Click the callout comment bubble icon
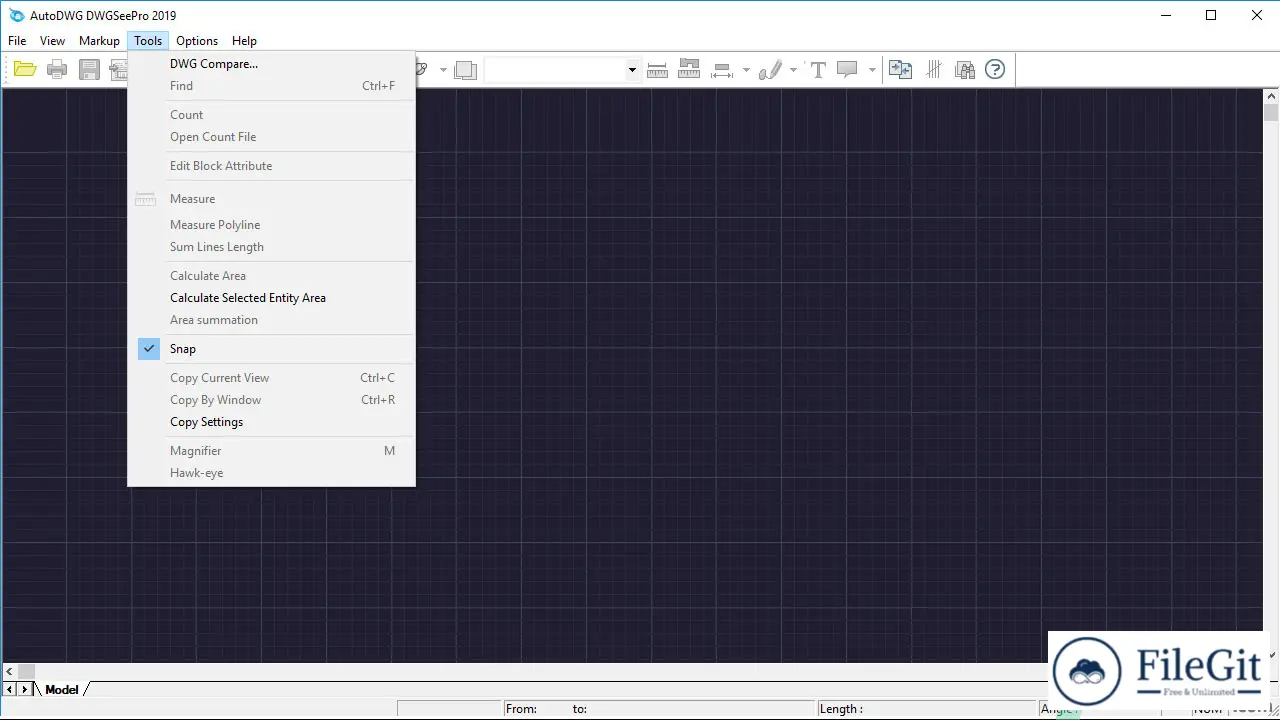1280x720 pixels. [848, 70]
